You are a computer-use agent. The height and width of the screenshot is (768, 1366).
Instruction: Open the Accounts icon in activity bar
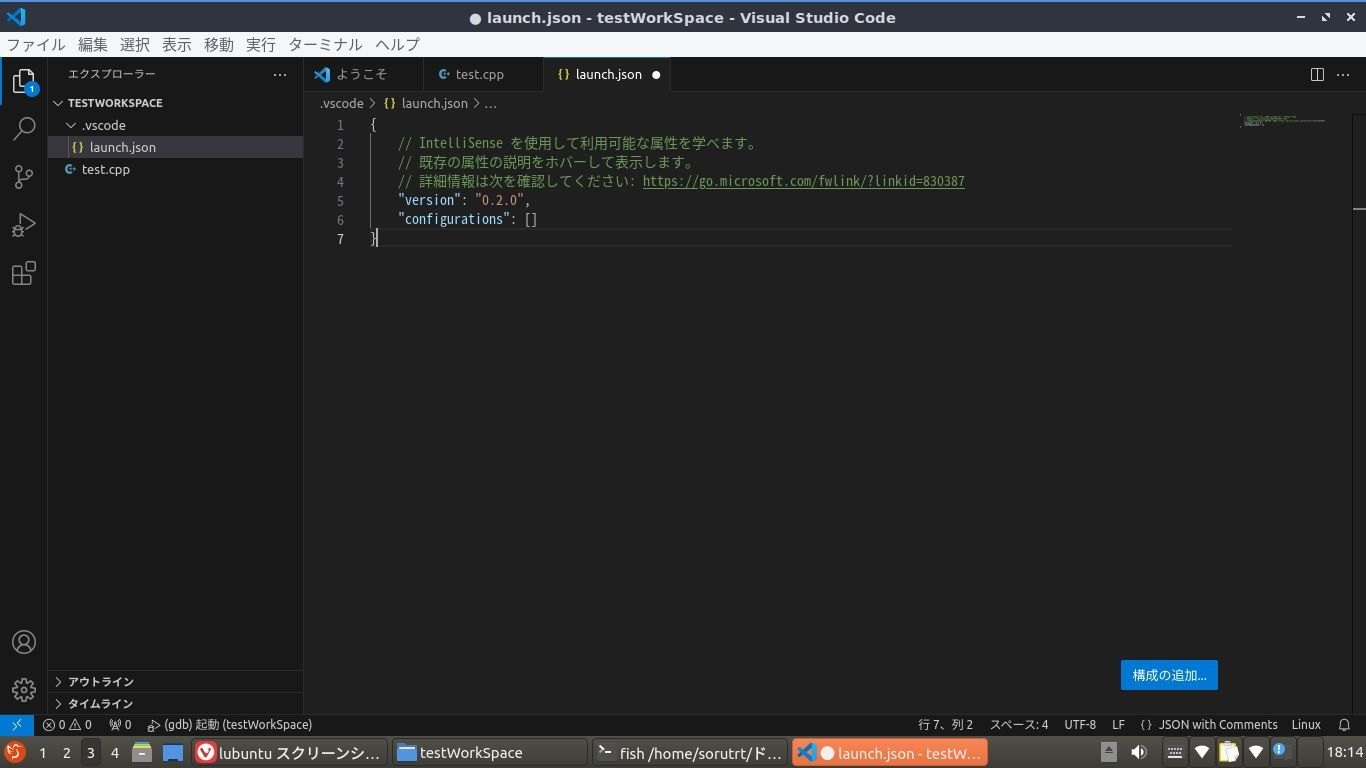pos(24,642)
